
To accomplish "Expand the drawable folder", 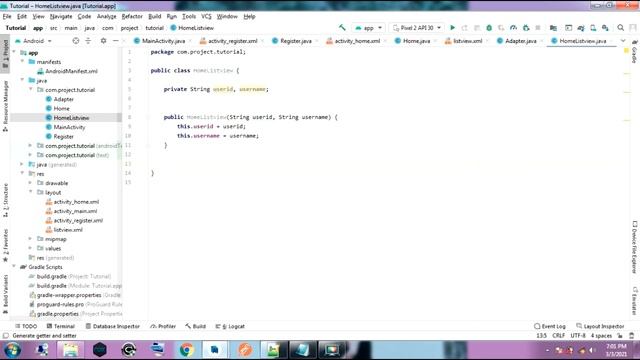I will point(30,183).
